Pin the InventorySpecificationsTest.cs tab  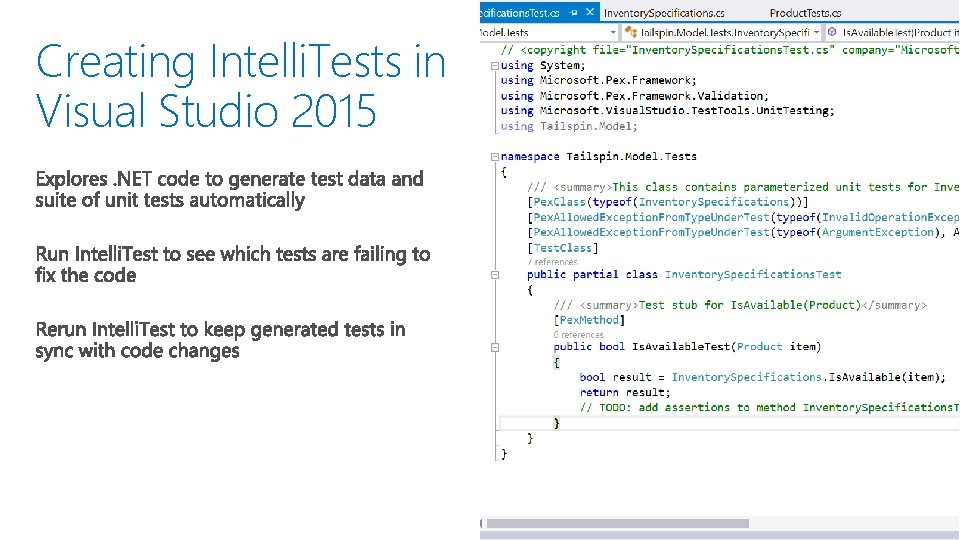point(574,12)
